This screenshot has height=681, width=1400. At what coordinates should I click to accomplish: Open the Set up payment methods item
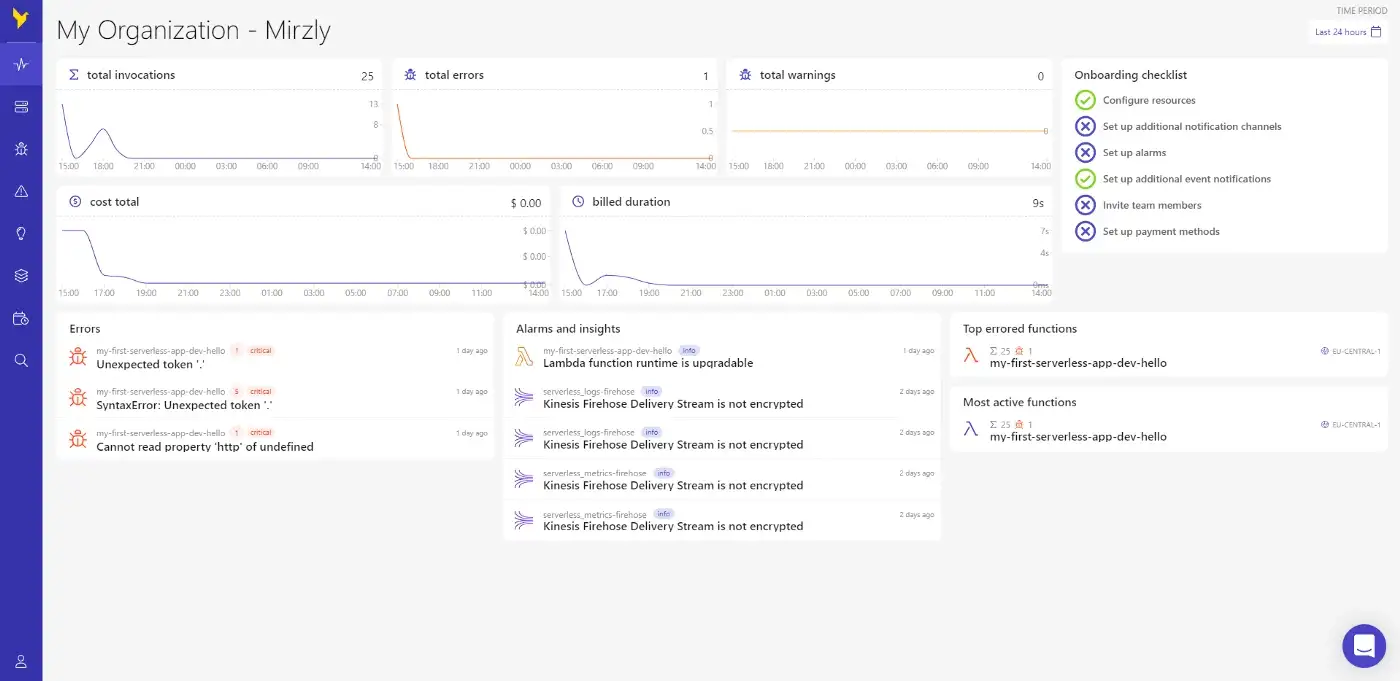click(x=1160, y=231)
